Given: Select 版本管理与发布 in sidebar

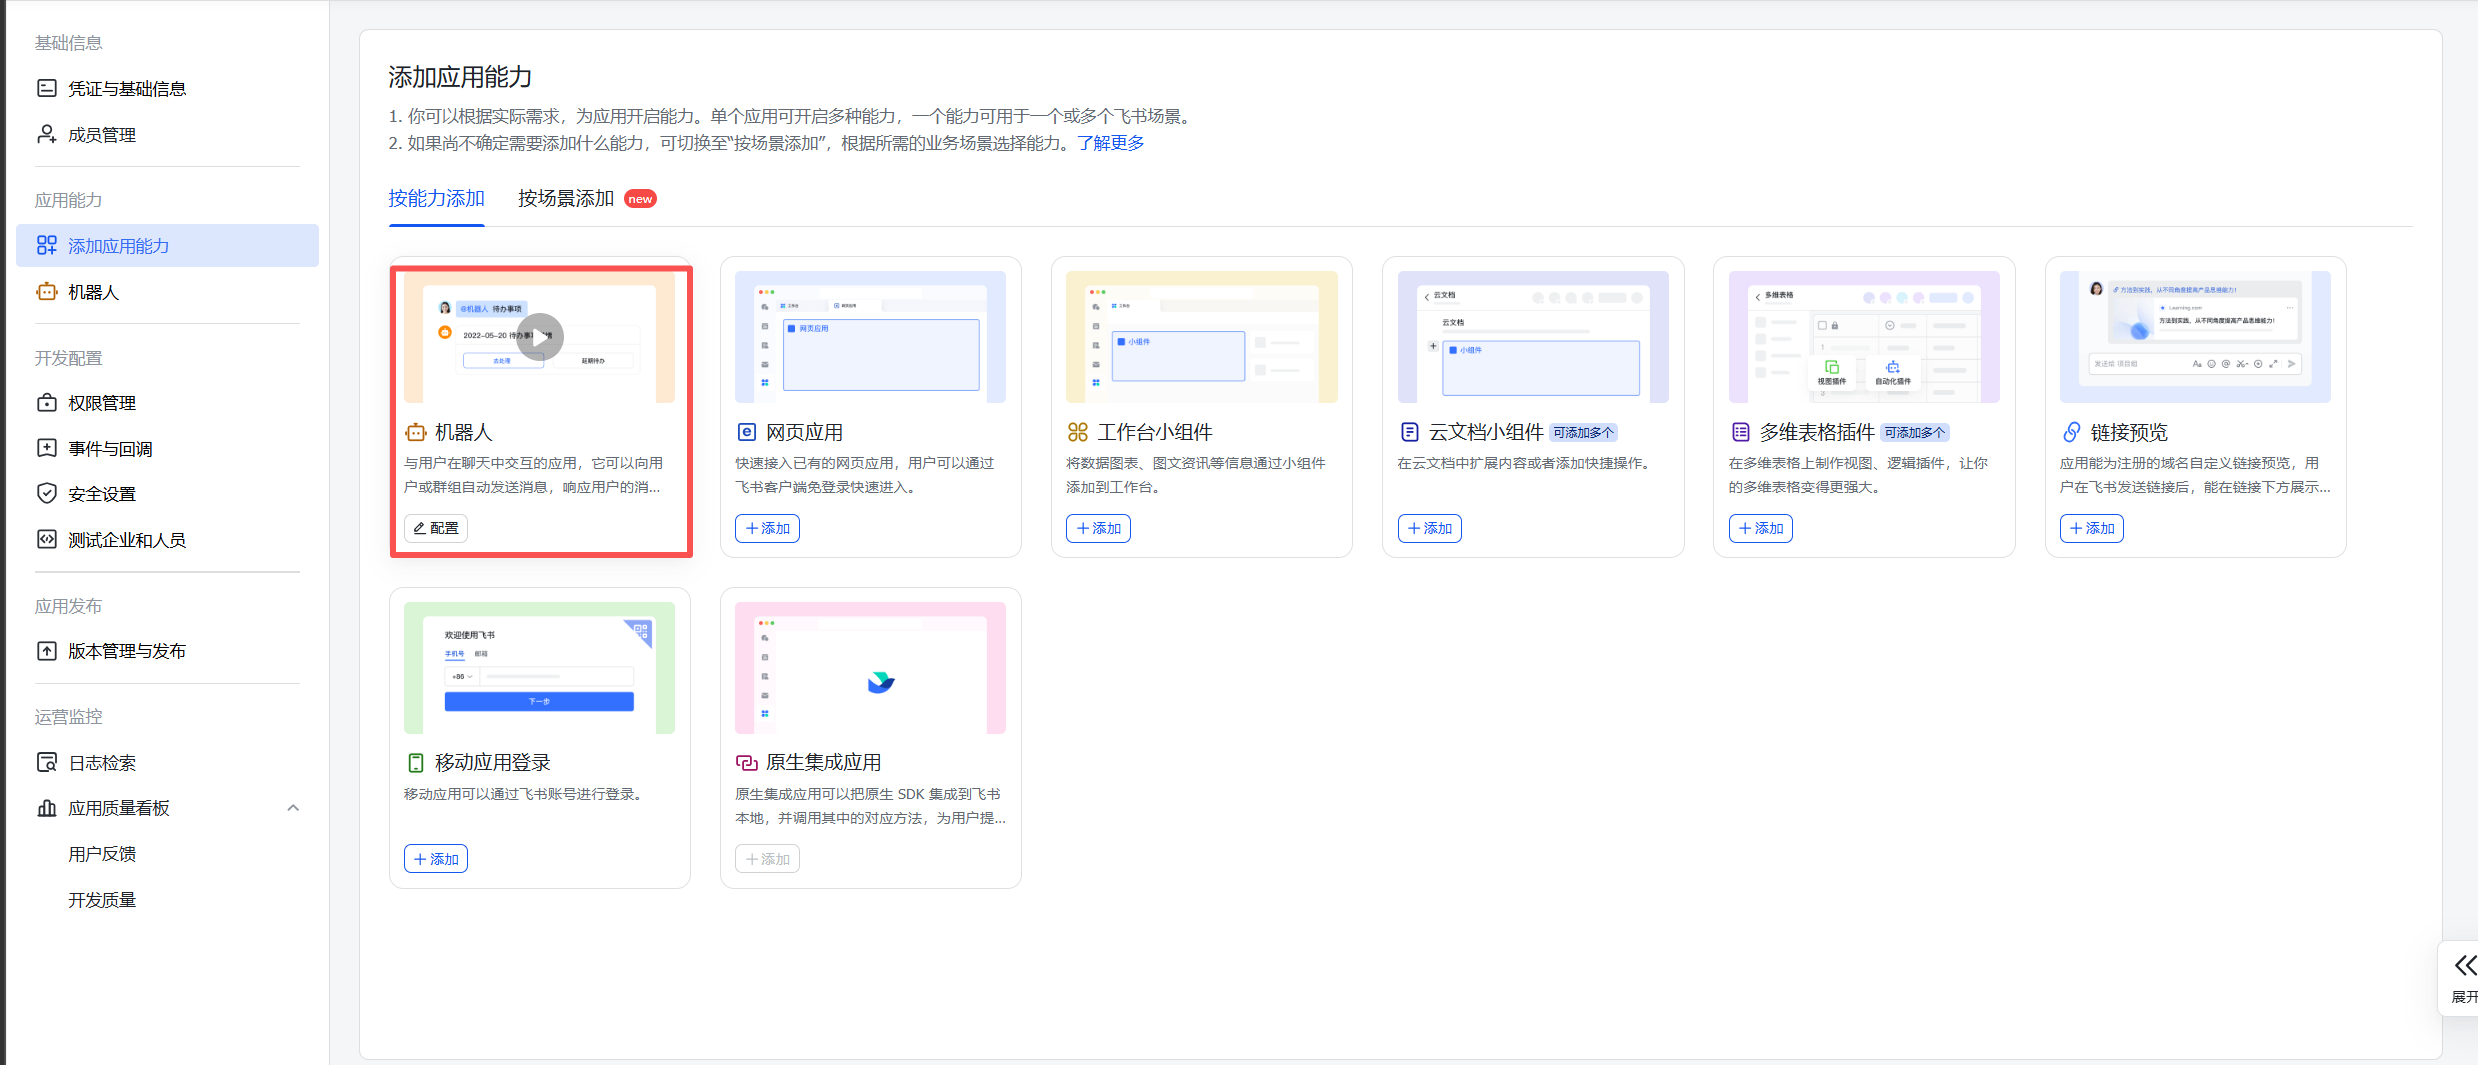Looking at the screenshot, I should (167, 650).
